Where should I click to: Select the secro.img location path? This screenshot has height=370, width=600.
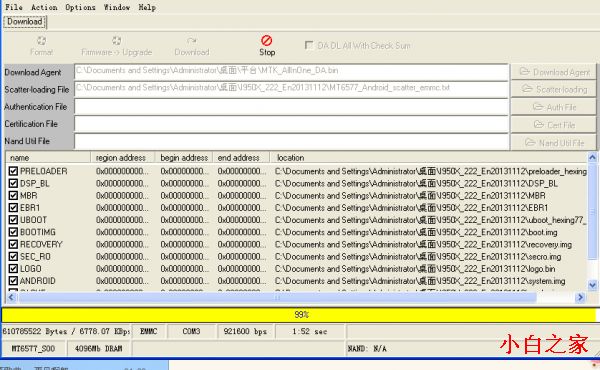(x=418, y=256)
